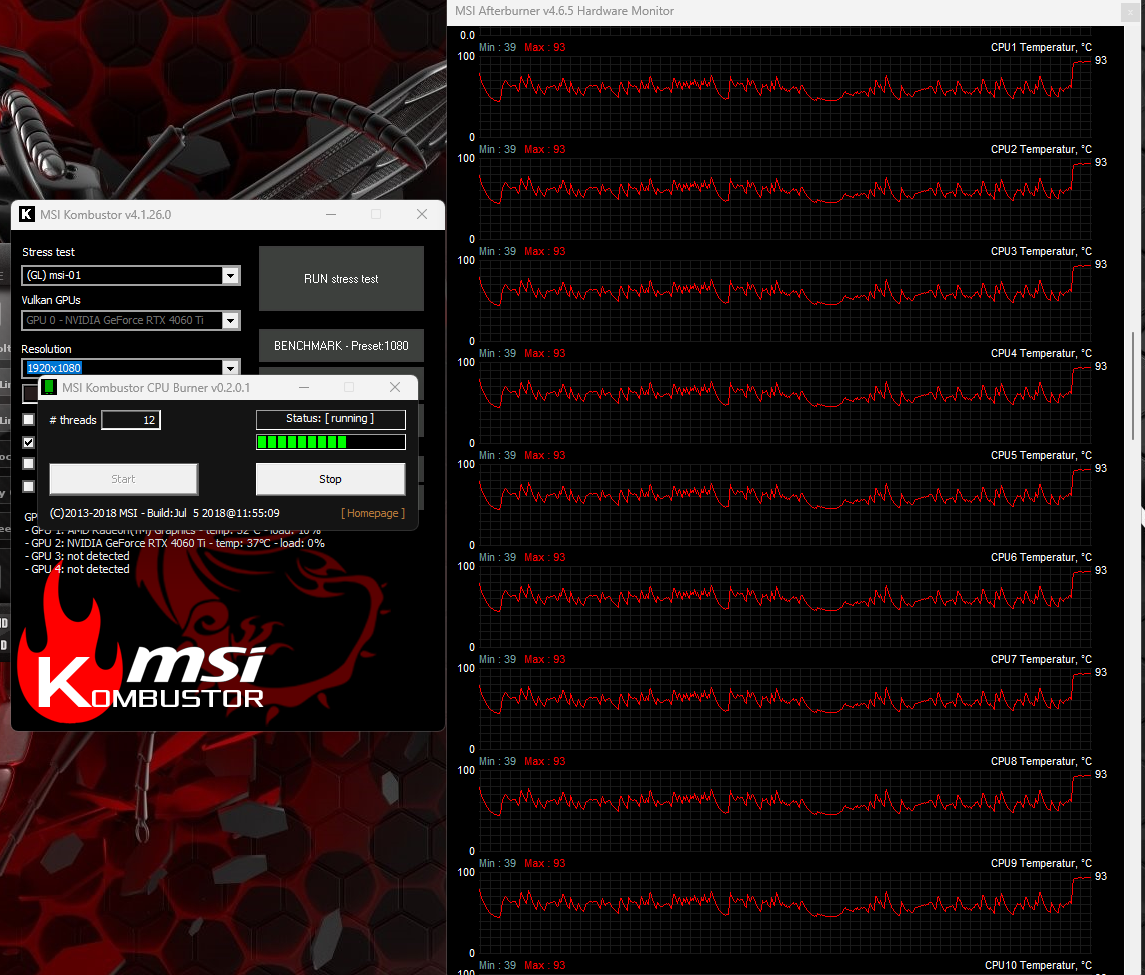Image resolution: width=1145 pixels, height=975 pixels.
Task: Click 'Max : 93' on the CPU5 graph
Action: point(545,455)
